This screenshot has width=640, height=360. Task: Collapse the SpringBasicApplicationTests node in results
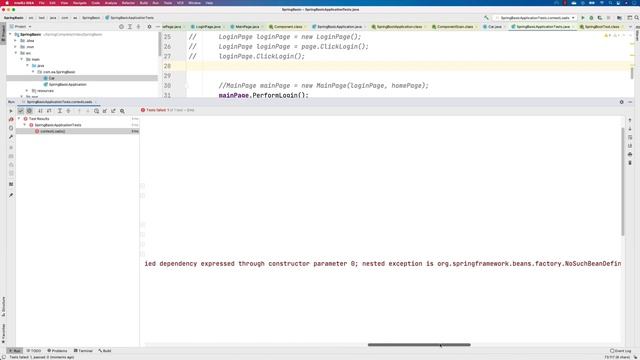tap(25, 125)
